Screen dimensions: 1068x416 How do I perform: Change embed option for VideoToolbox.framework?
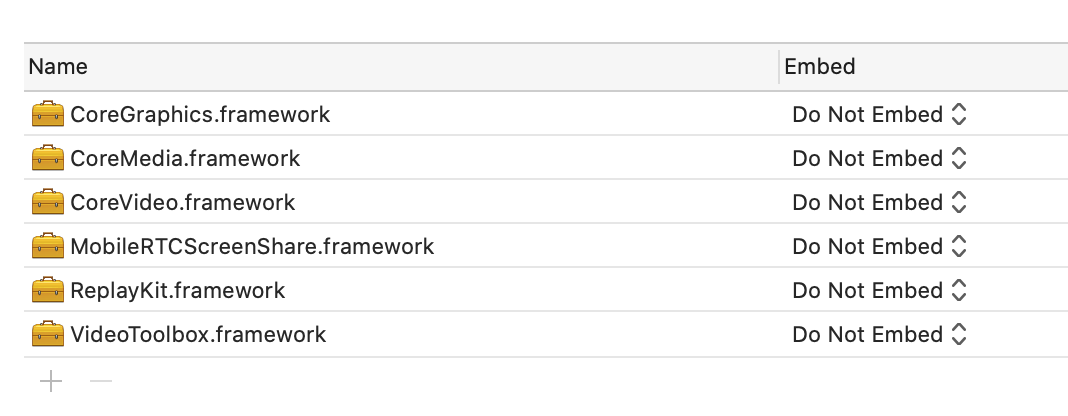(879, 334)
